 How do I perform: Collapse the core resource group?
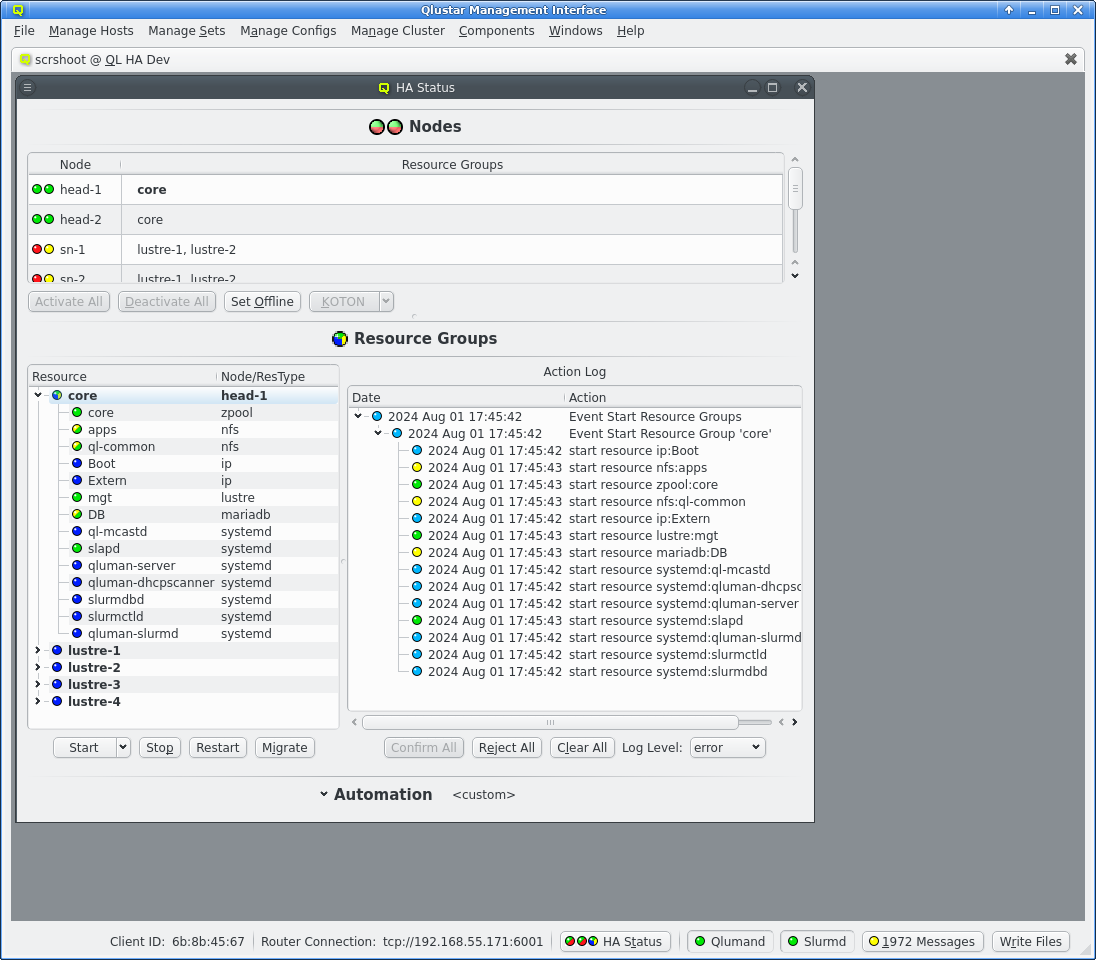pos(38,395)
